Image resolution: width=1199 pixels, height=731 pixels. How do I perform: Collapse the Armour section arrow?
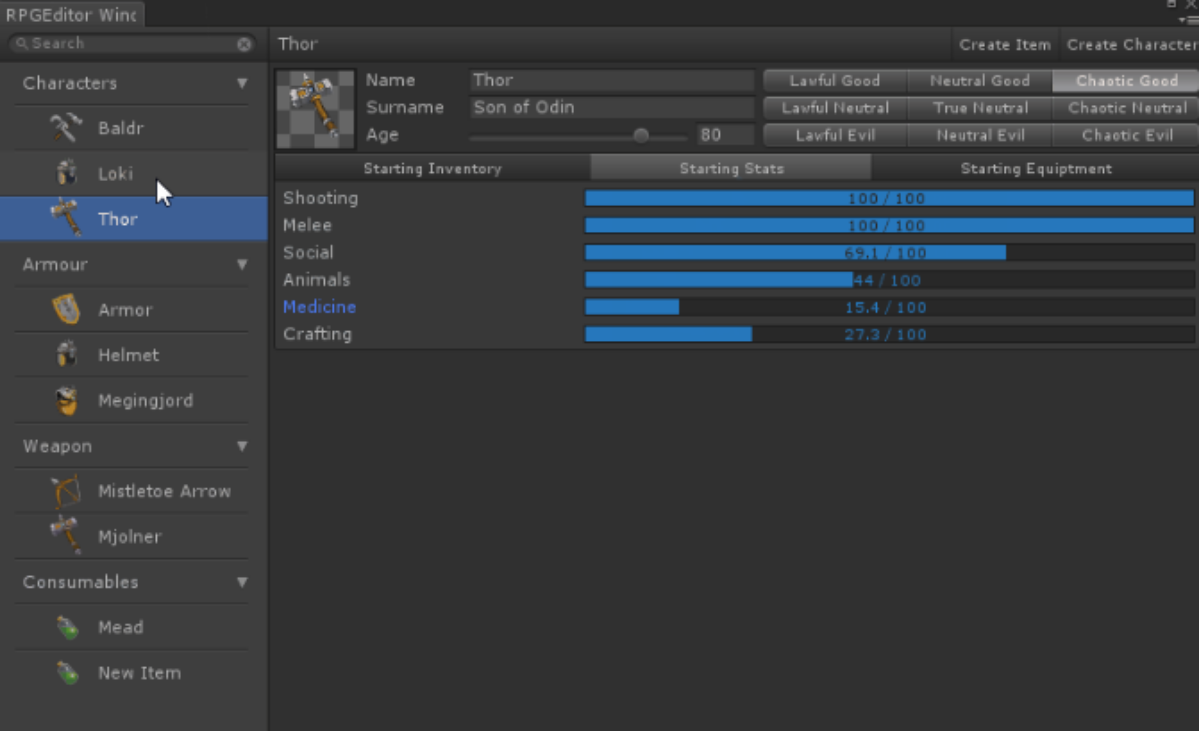coord(242,265)
